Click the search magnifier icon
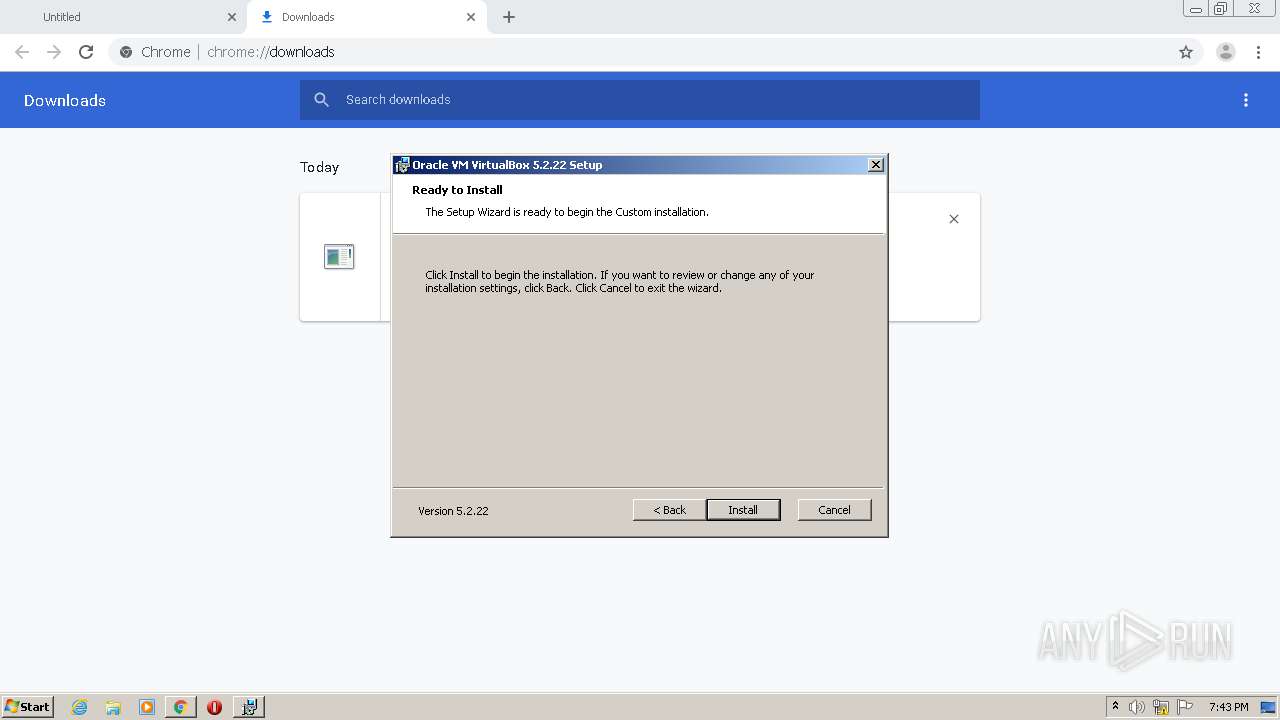 (321, 100)
